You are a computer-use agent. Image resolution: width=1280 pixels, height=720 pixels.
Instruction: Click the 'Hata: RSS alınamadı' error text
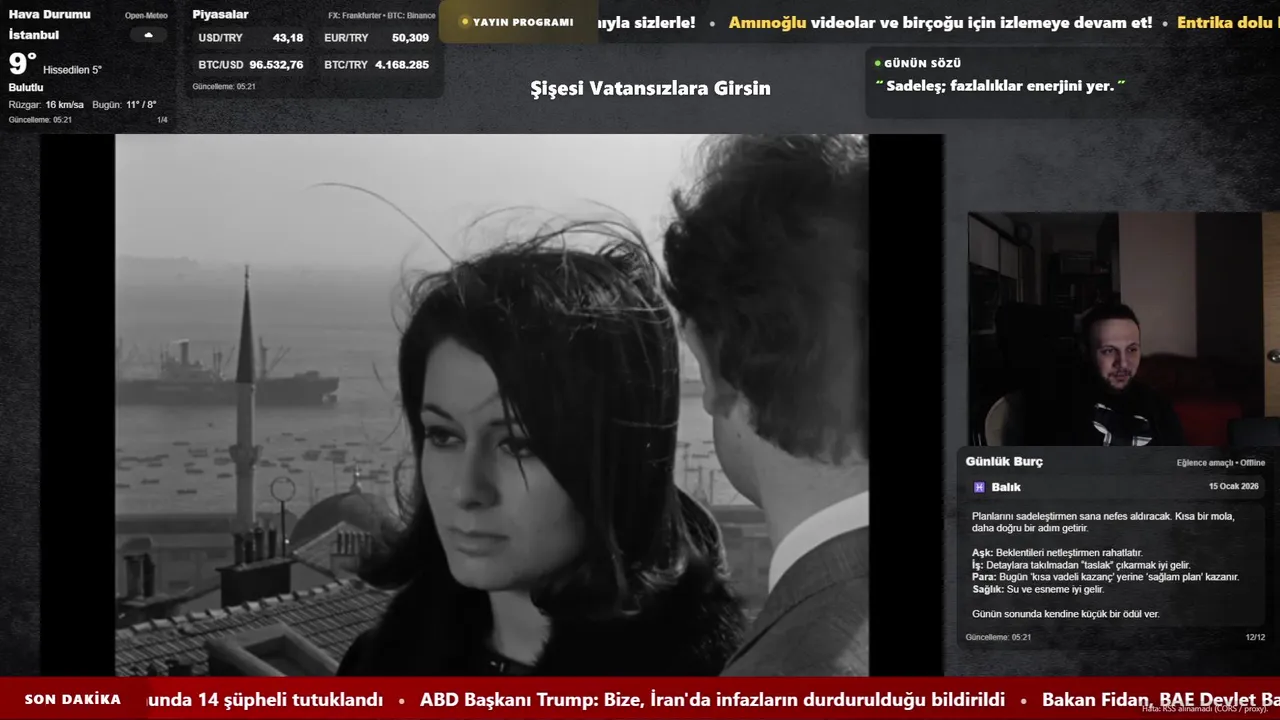pos(1205,708)
